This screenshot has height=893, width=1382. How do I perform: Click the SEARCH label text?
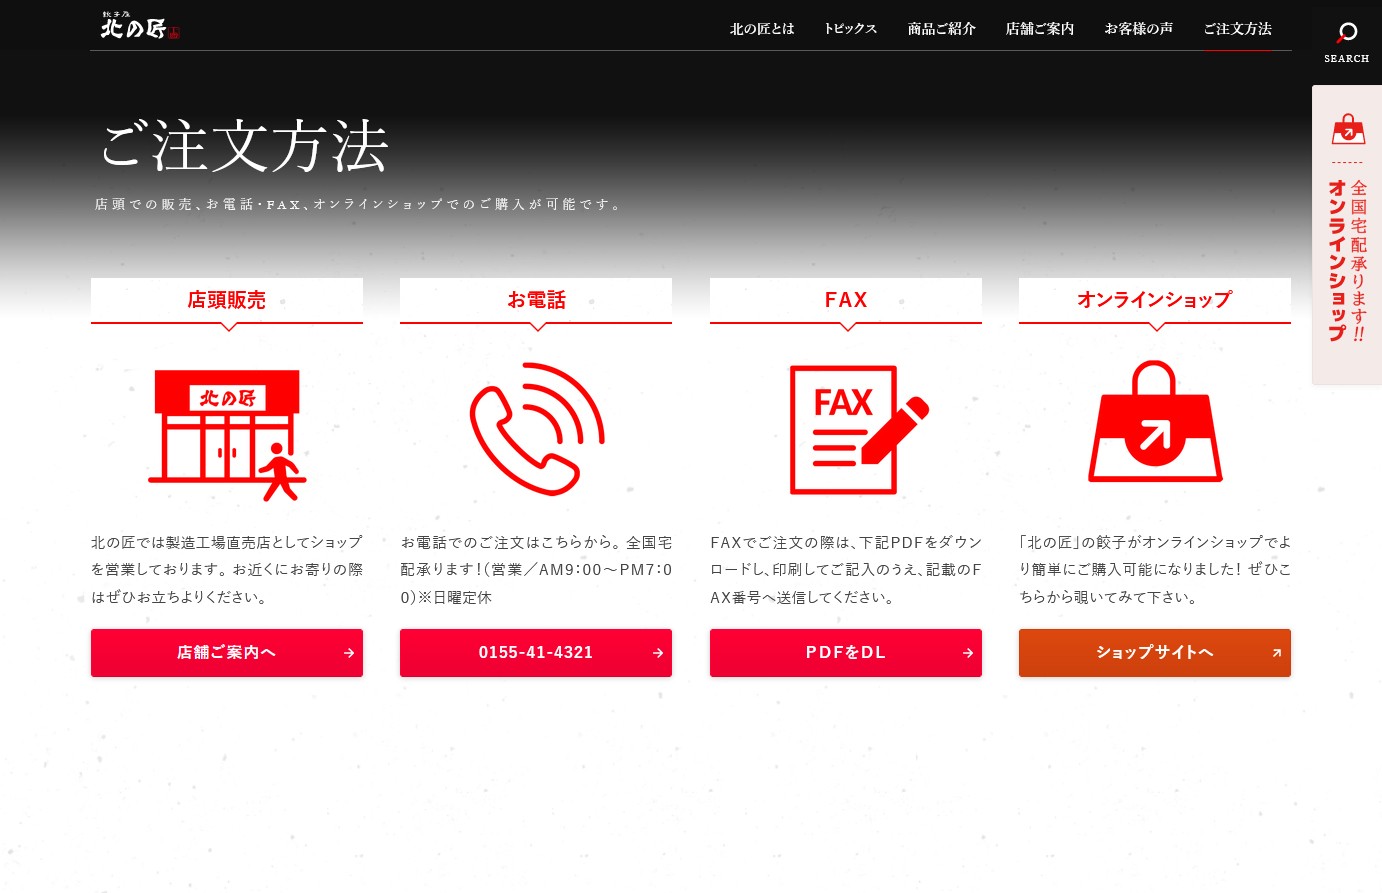pos(1347,59)
